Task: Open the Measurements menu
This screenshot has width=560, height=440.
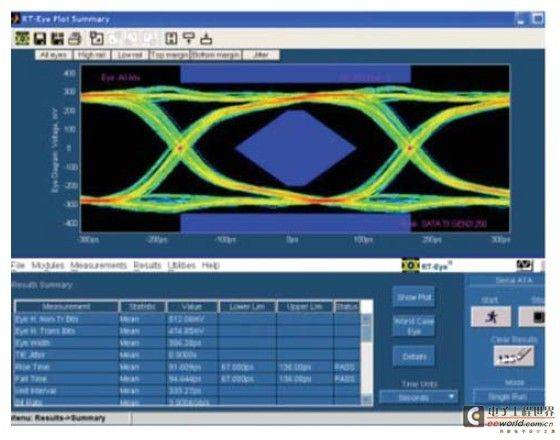Action: 99,265
